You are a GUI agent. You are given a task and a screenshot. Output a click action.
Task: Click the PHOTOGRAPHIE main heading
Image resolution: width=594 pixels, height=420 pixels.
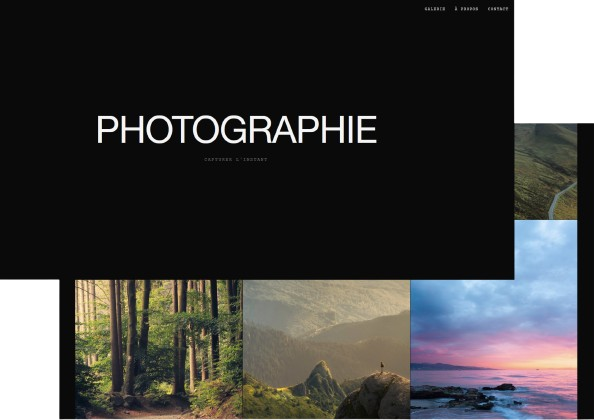click(237, 130)
